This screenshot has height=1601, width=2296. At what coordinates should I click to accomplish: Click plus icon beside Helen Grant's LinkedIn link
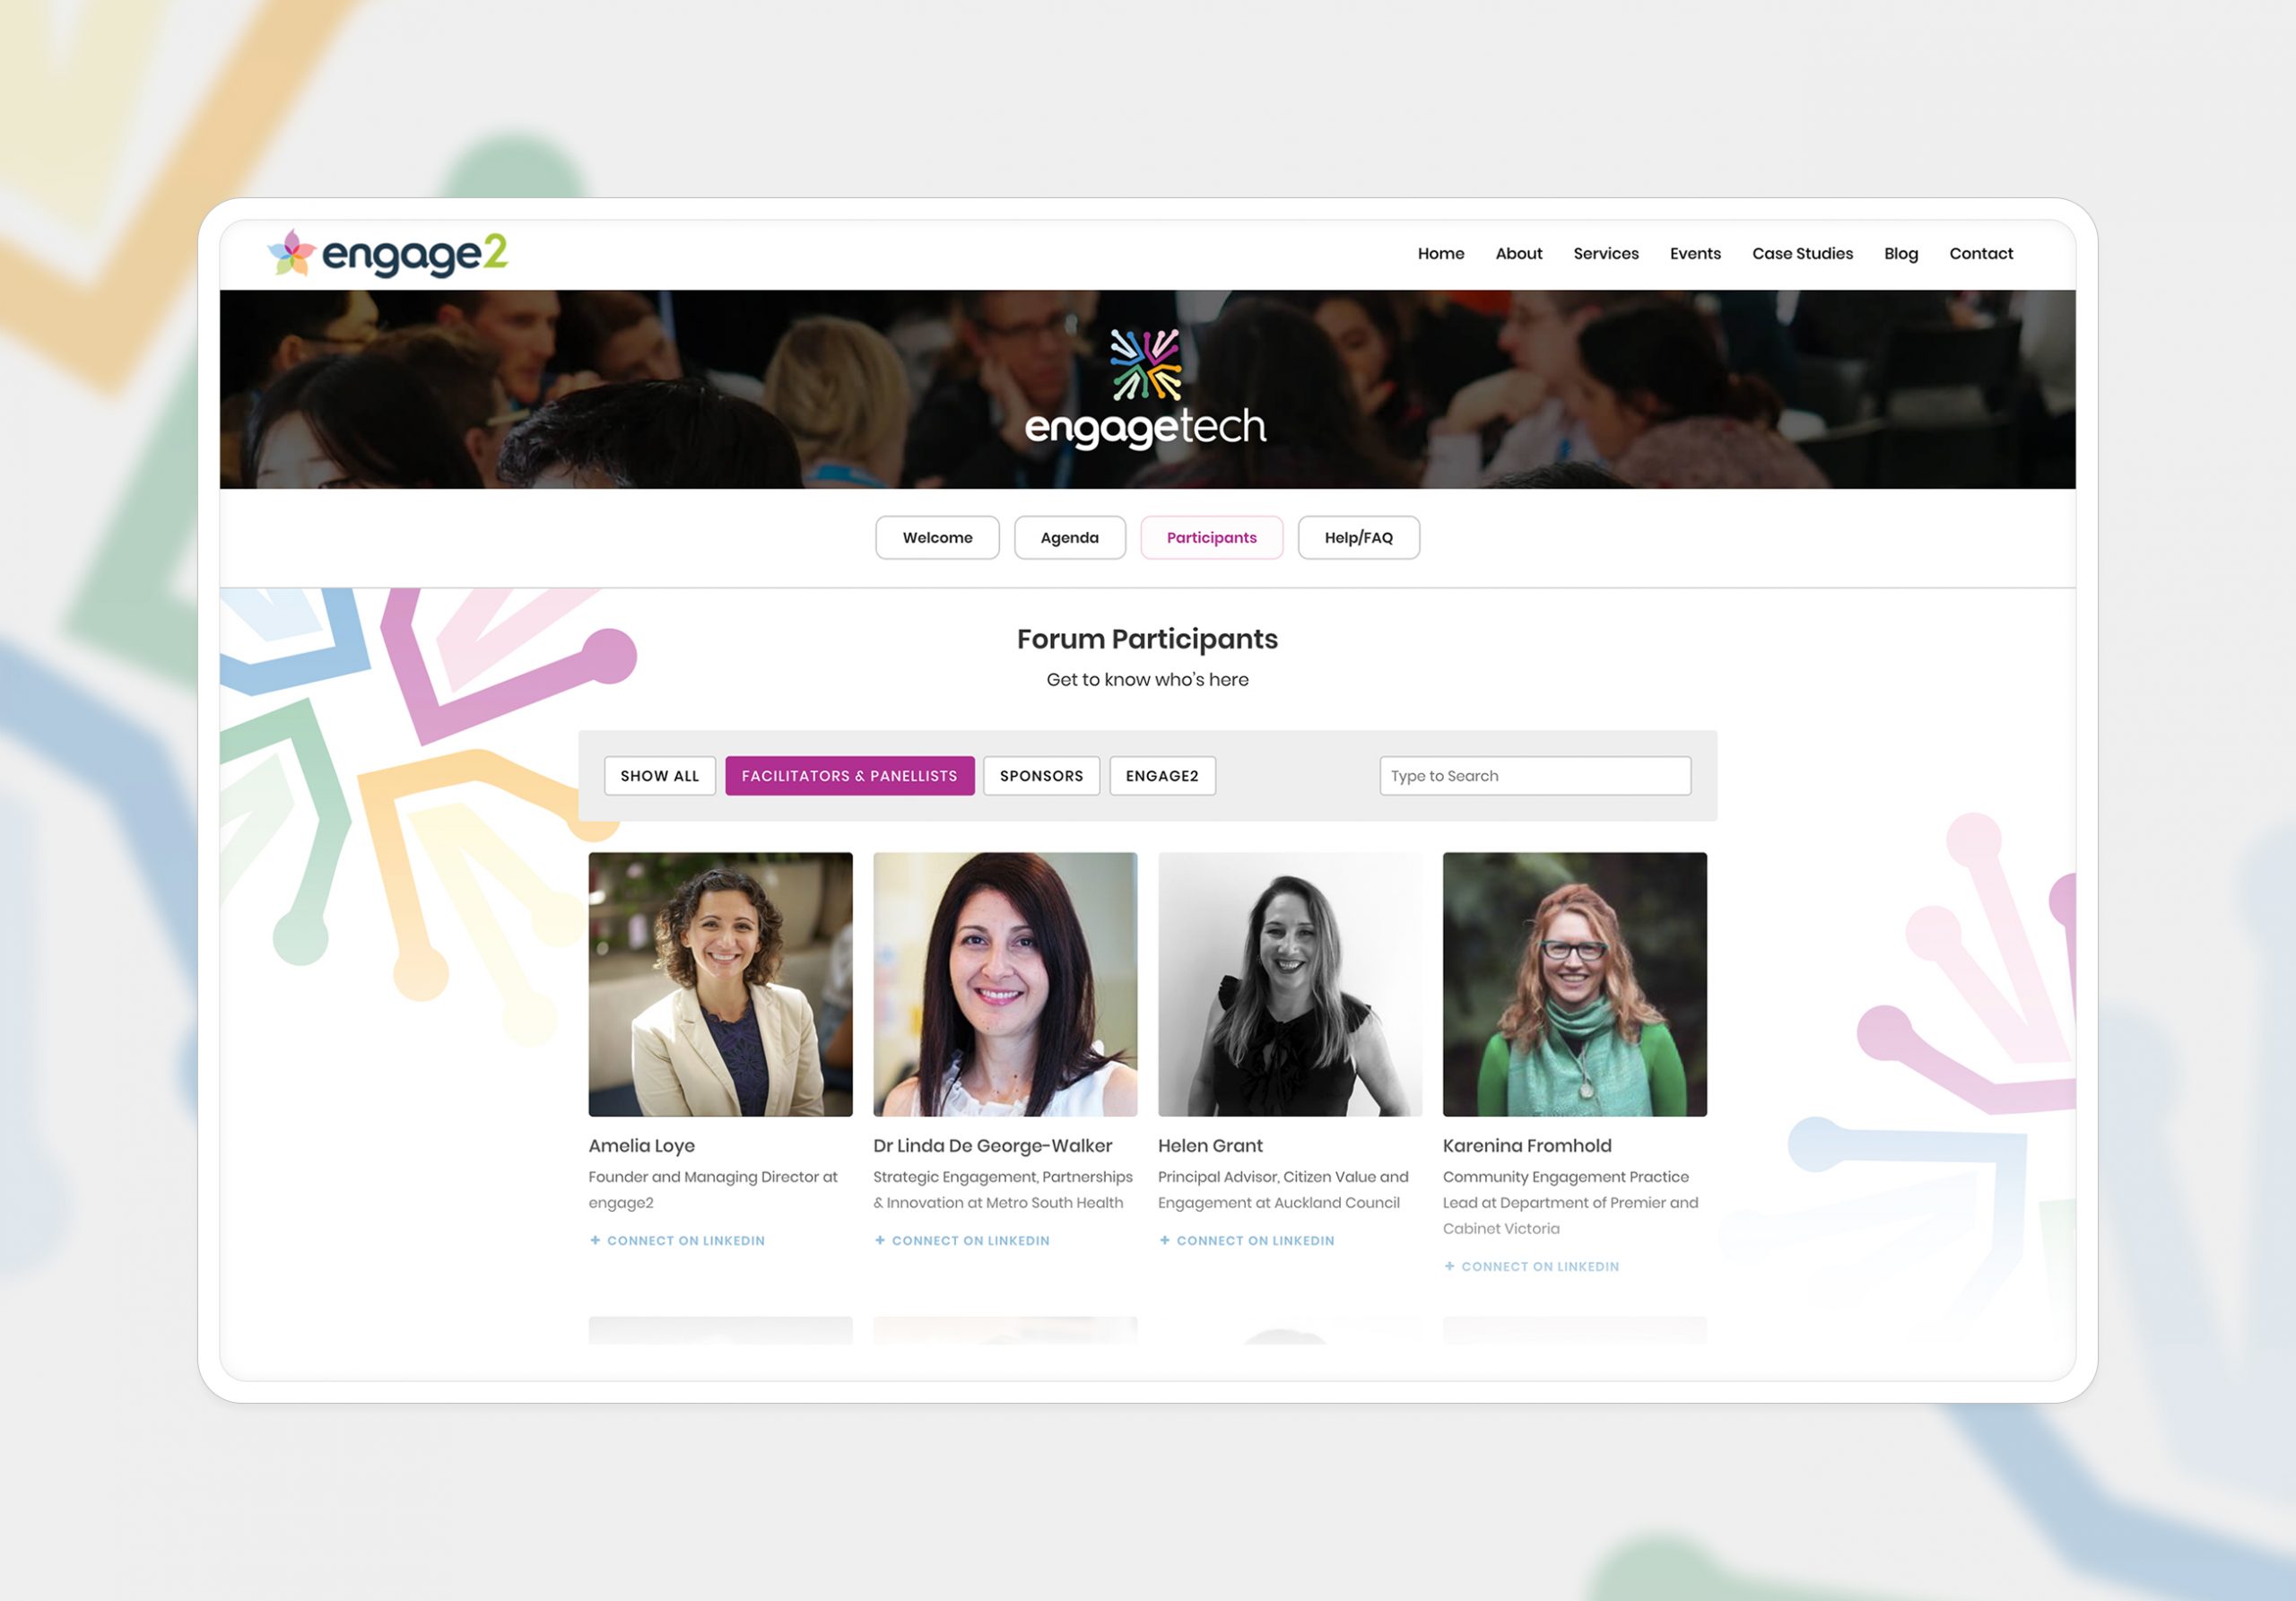[1164, 1240]
